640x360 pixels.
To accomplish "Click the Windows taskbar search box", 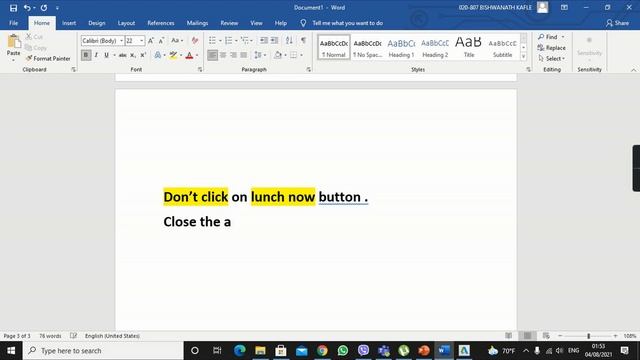I will (103, 351).
